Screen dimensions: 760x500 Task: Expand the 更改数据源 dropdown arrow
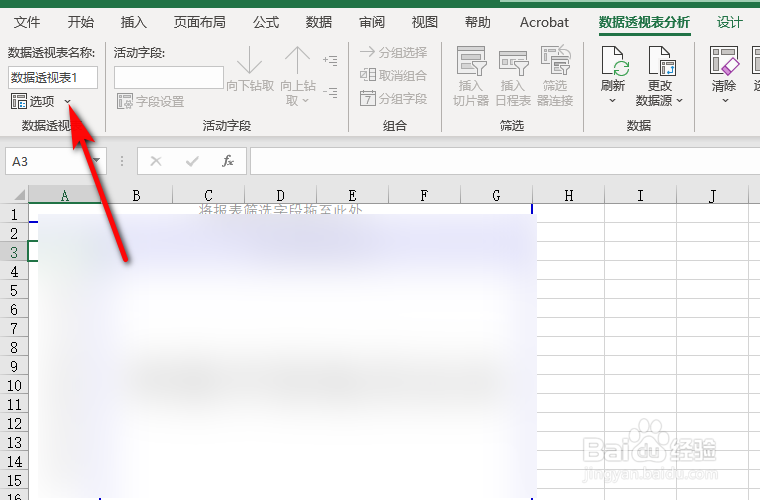click(x=679, y=101)
